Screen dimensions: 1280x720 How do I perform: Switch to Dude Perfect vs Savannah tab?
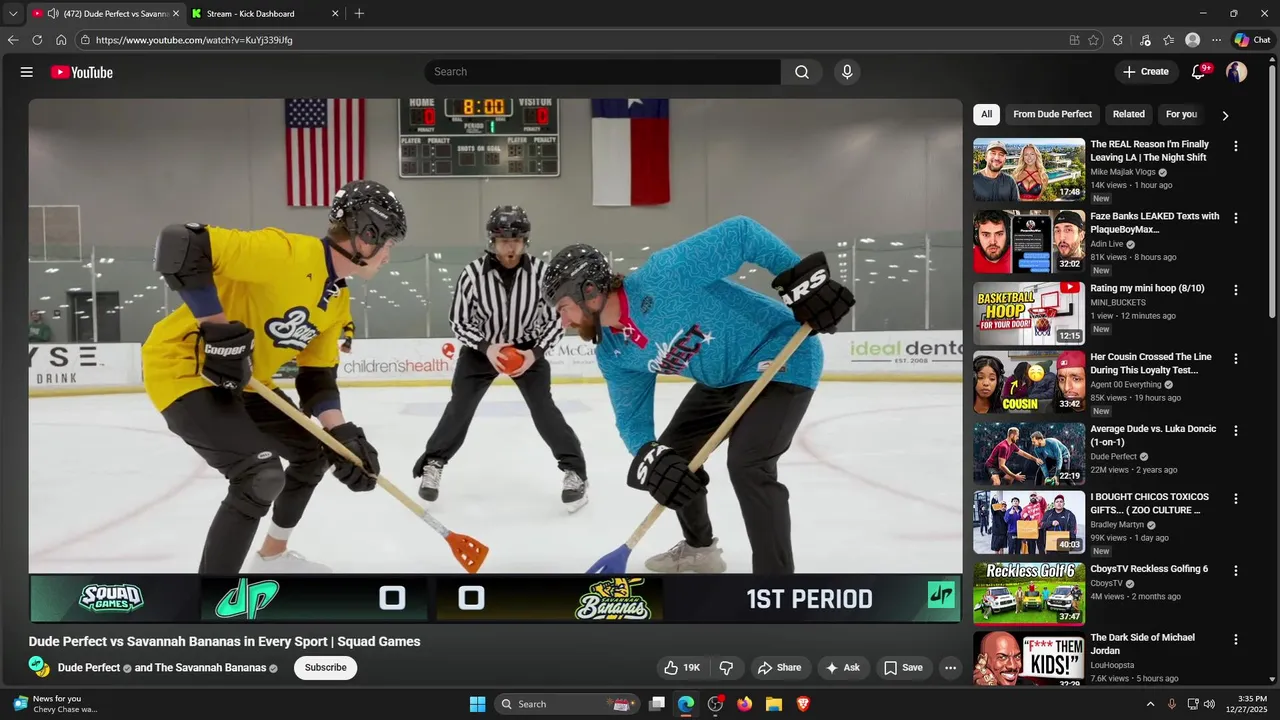[105, 13]
